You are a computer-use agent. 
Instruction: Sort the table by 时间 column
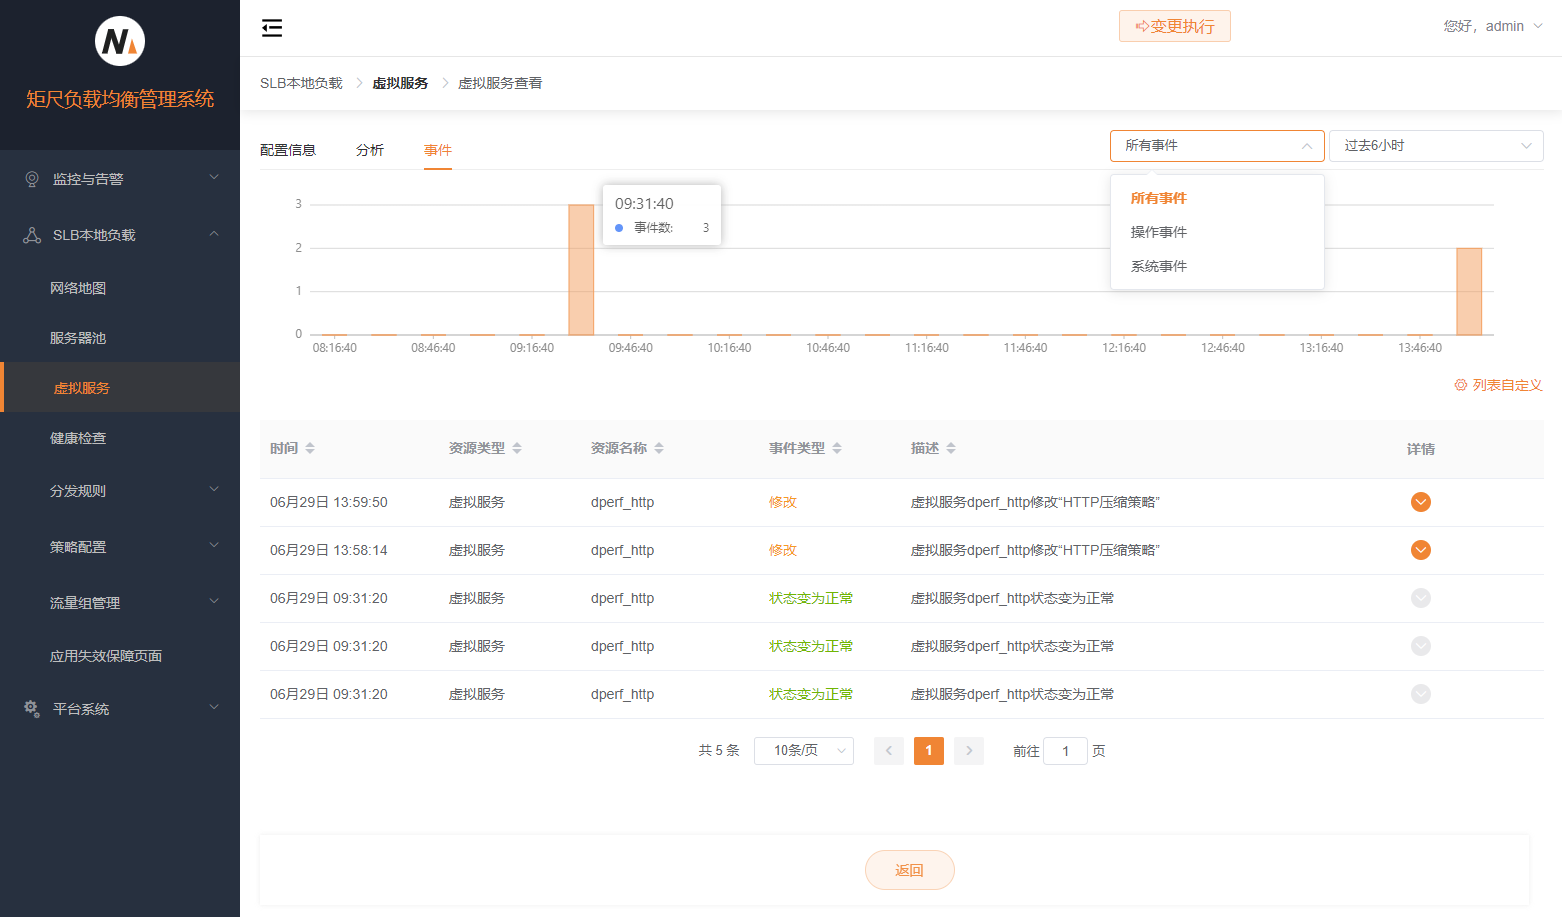point(310,448)
